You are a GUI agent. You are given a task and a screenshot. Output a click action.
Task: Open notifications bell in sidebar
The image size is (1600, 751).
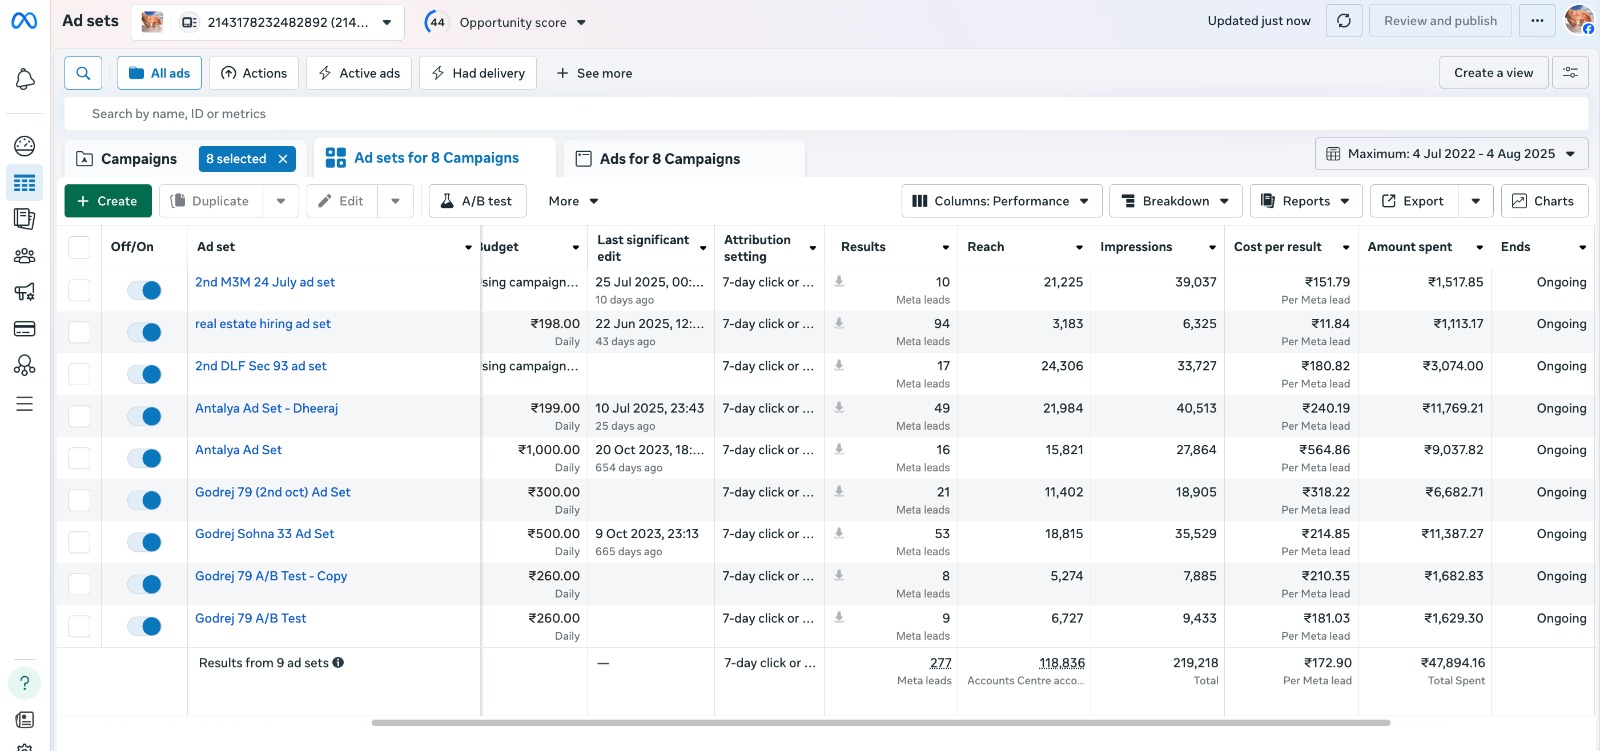click(25, 80)
